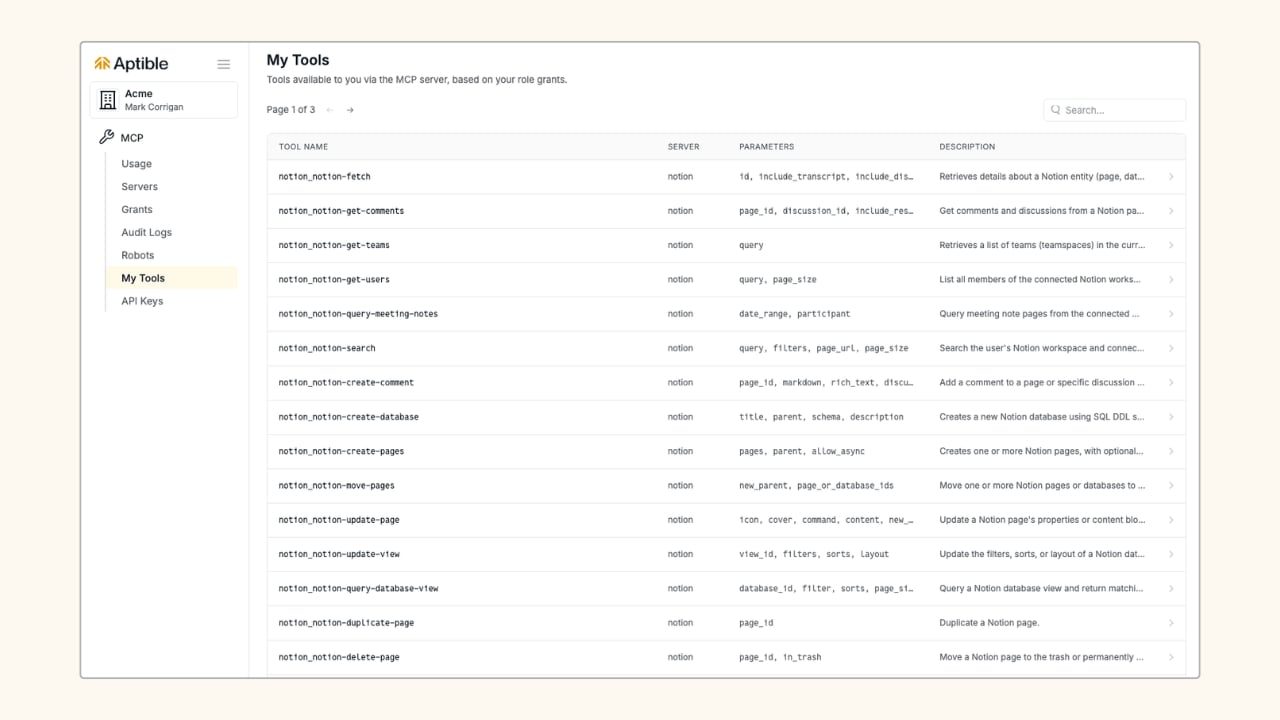Click the Acme organization building icon
Image resolution: width=1280 pixels, height=720 pixels.
[x=108, y=100]
